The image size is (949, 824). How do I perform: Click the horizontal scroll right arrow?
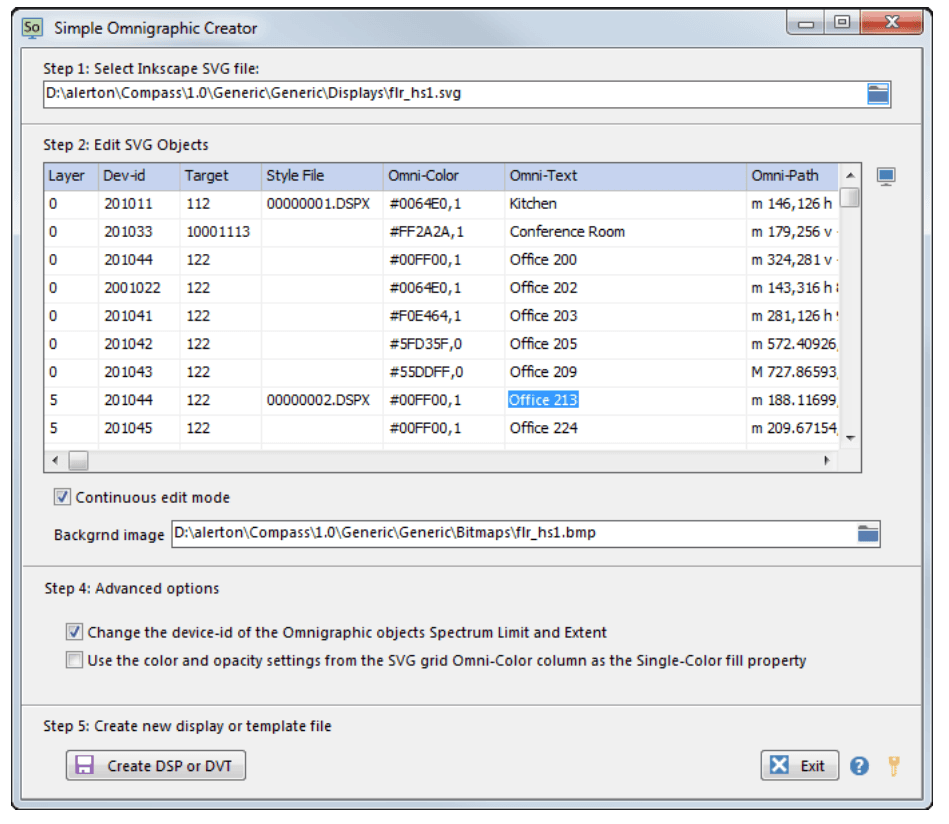pos(826,461)
